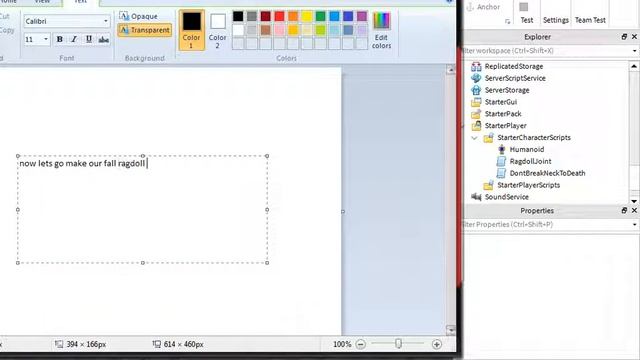Select the RagdollJoint script
Screen dimensions: 640x360
point(530,161)
